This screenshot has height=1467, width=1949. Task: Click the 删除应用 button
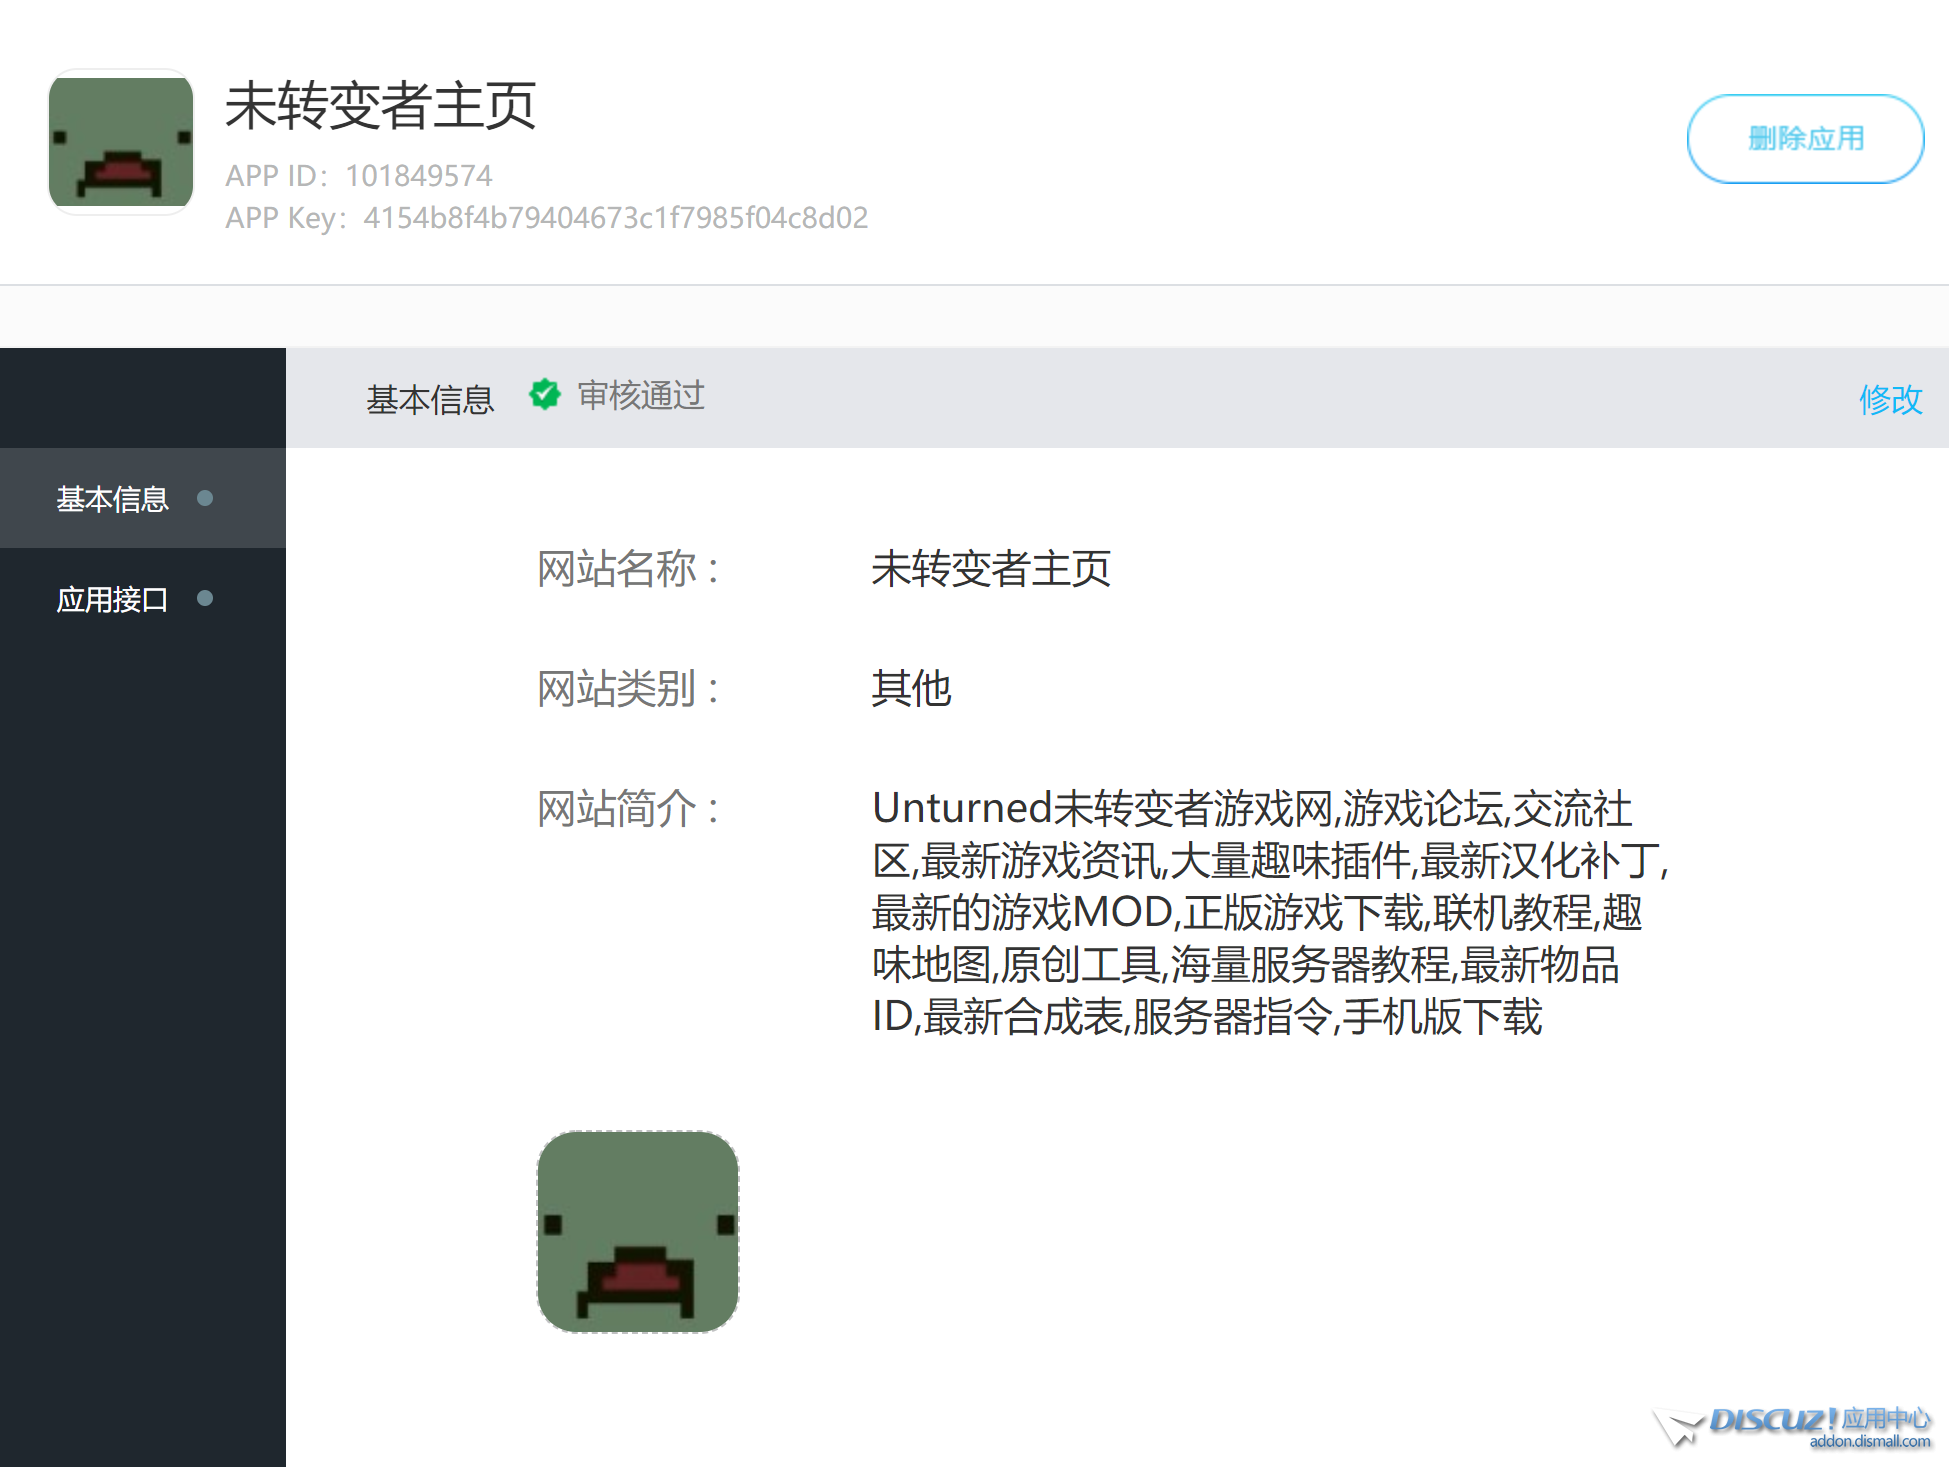click(x=1805, y=139)
